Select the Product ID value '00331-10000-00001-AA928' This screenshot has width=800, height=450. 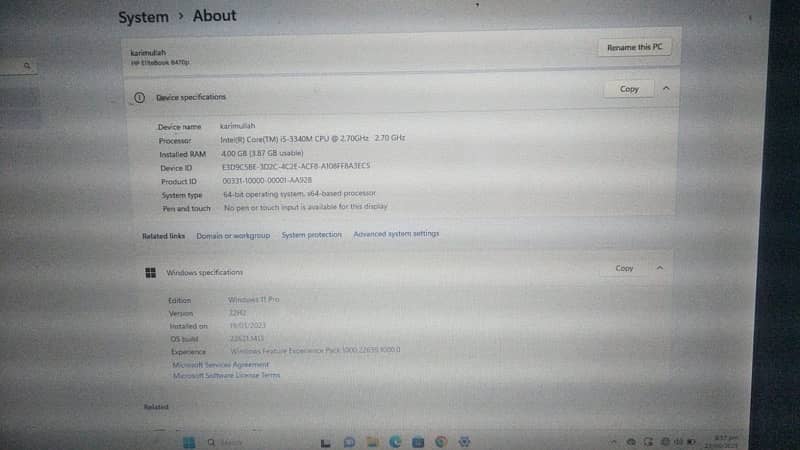[x=267, y=180]
